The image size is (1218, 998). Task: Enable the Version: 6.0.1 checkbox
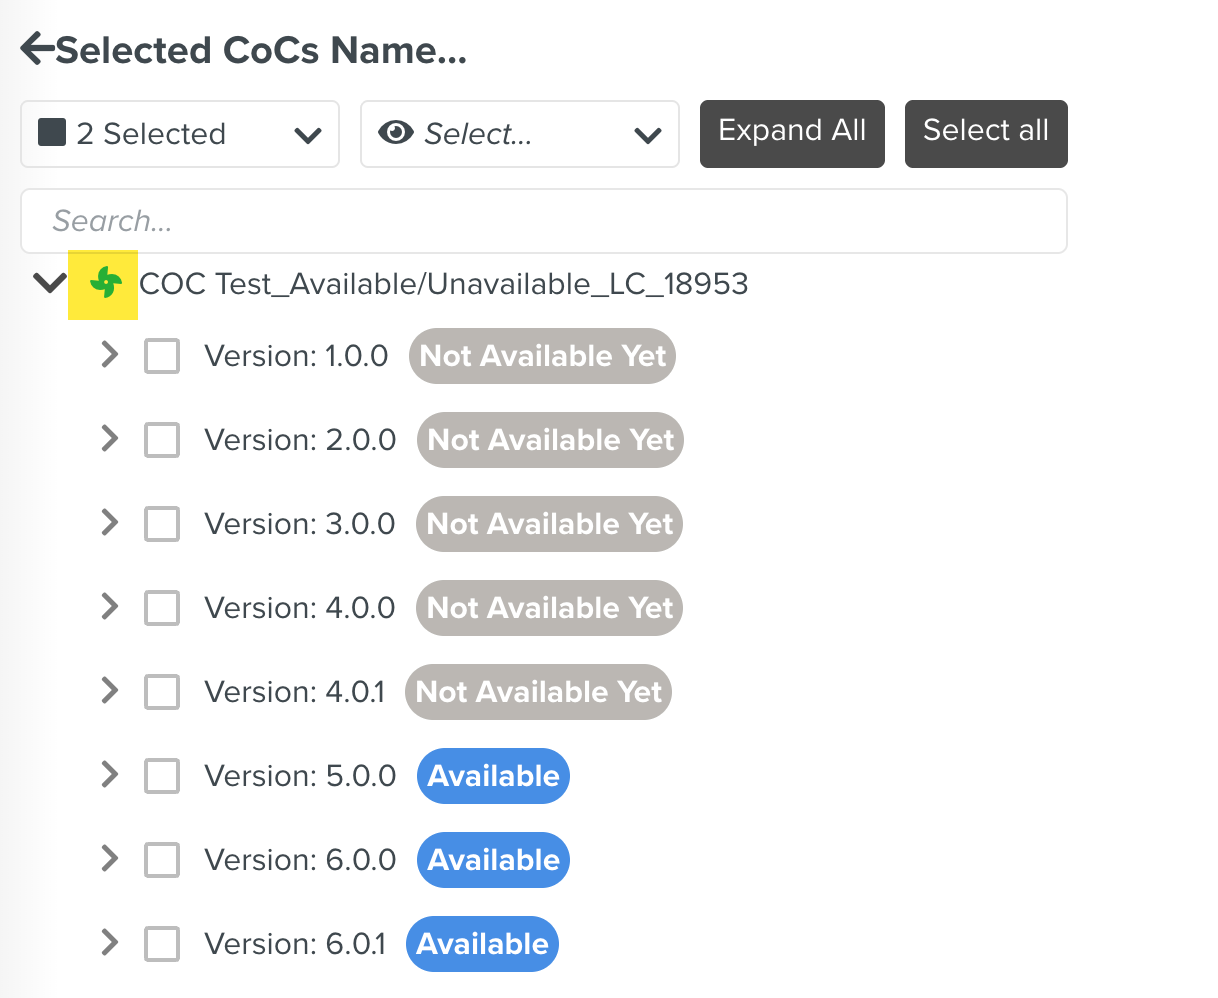(x=162, y=944)
